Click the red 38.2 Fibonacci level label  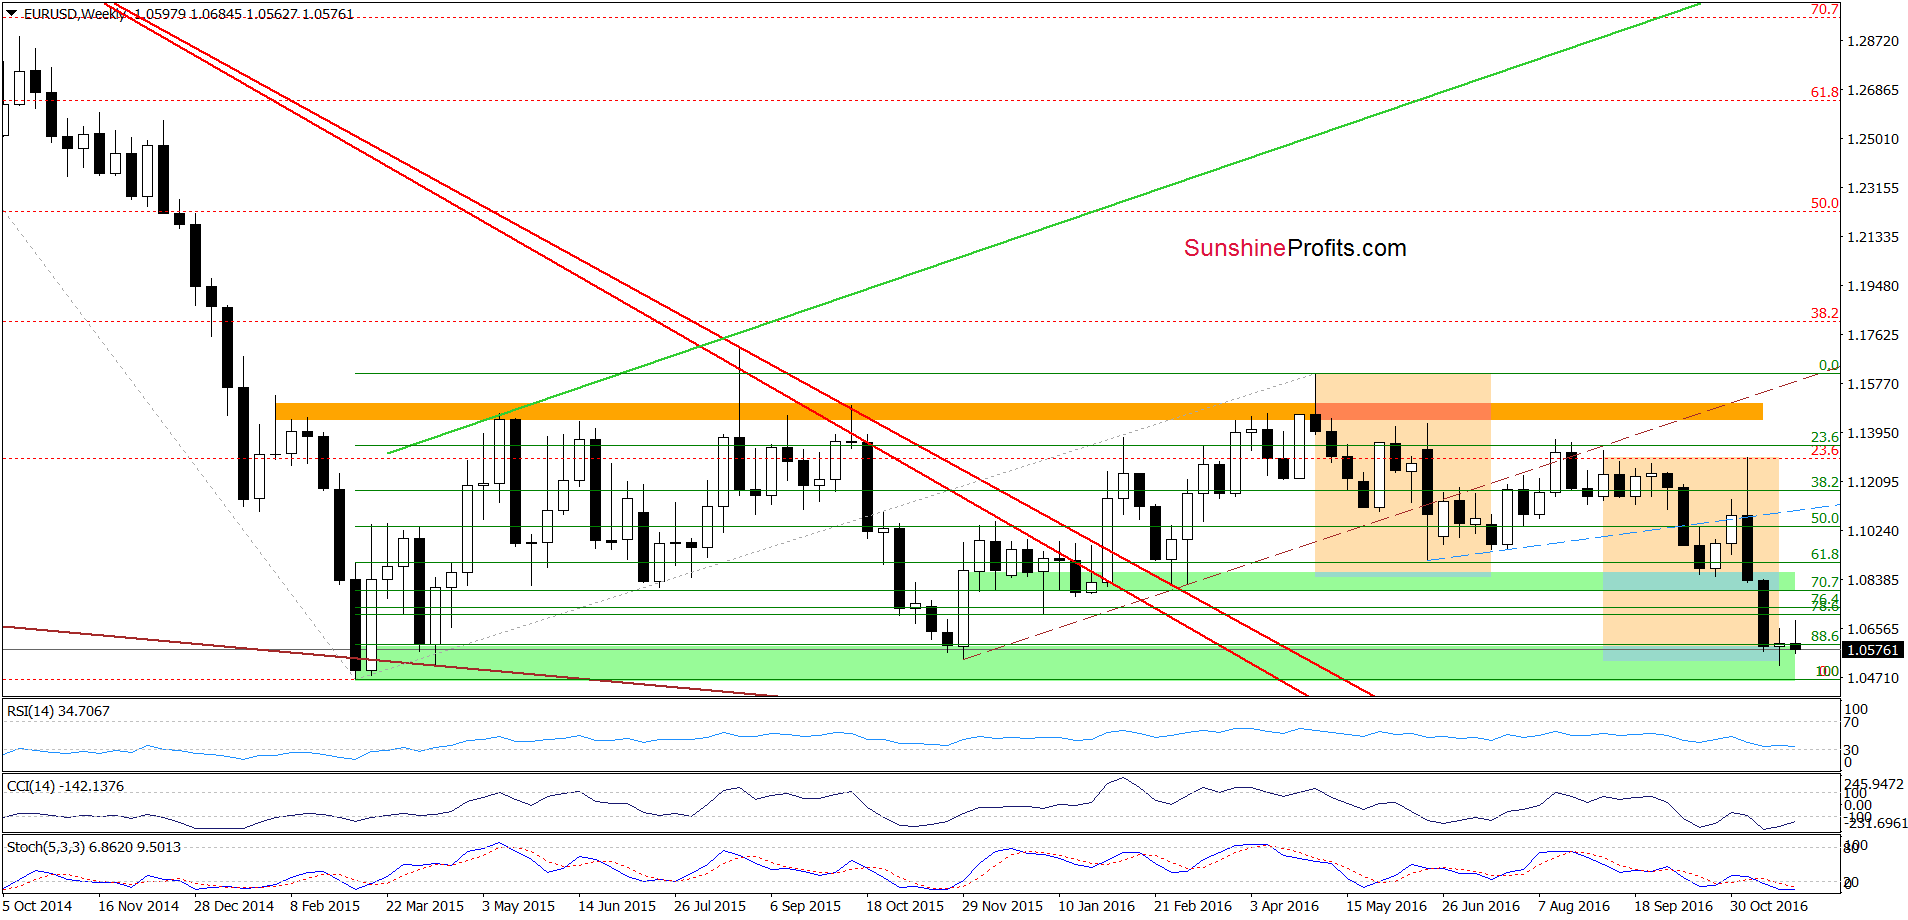pyautogui.click(x=1825, y=313)
